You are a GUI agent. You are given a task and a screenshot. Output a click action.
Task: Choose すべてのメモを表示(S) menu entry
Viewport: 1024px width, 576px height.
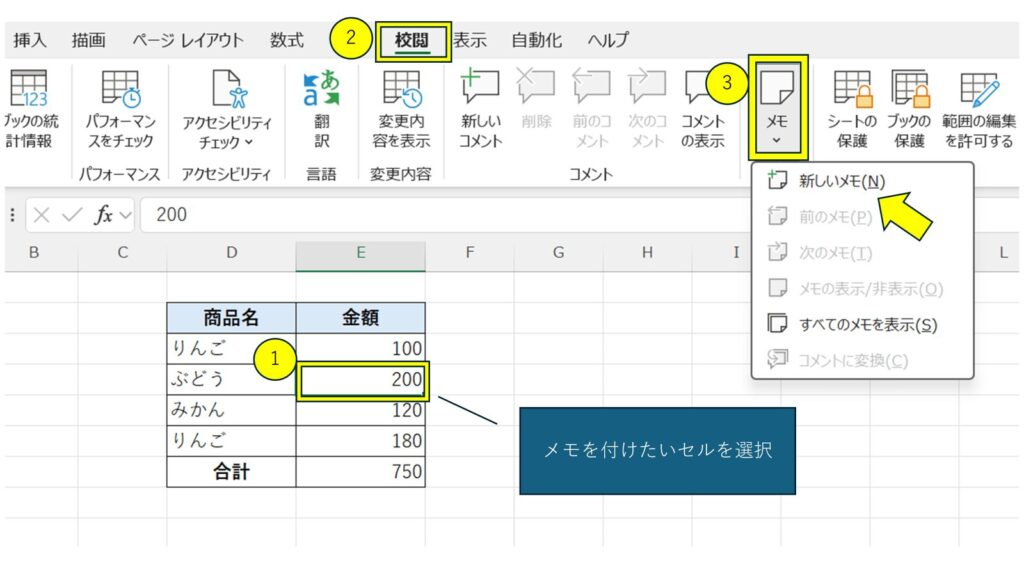[867, 325]
